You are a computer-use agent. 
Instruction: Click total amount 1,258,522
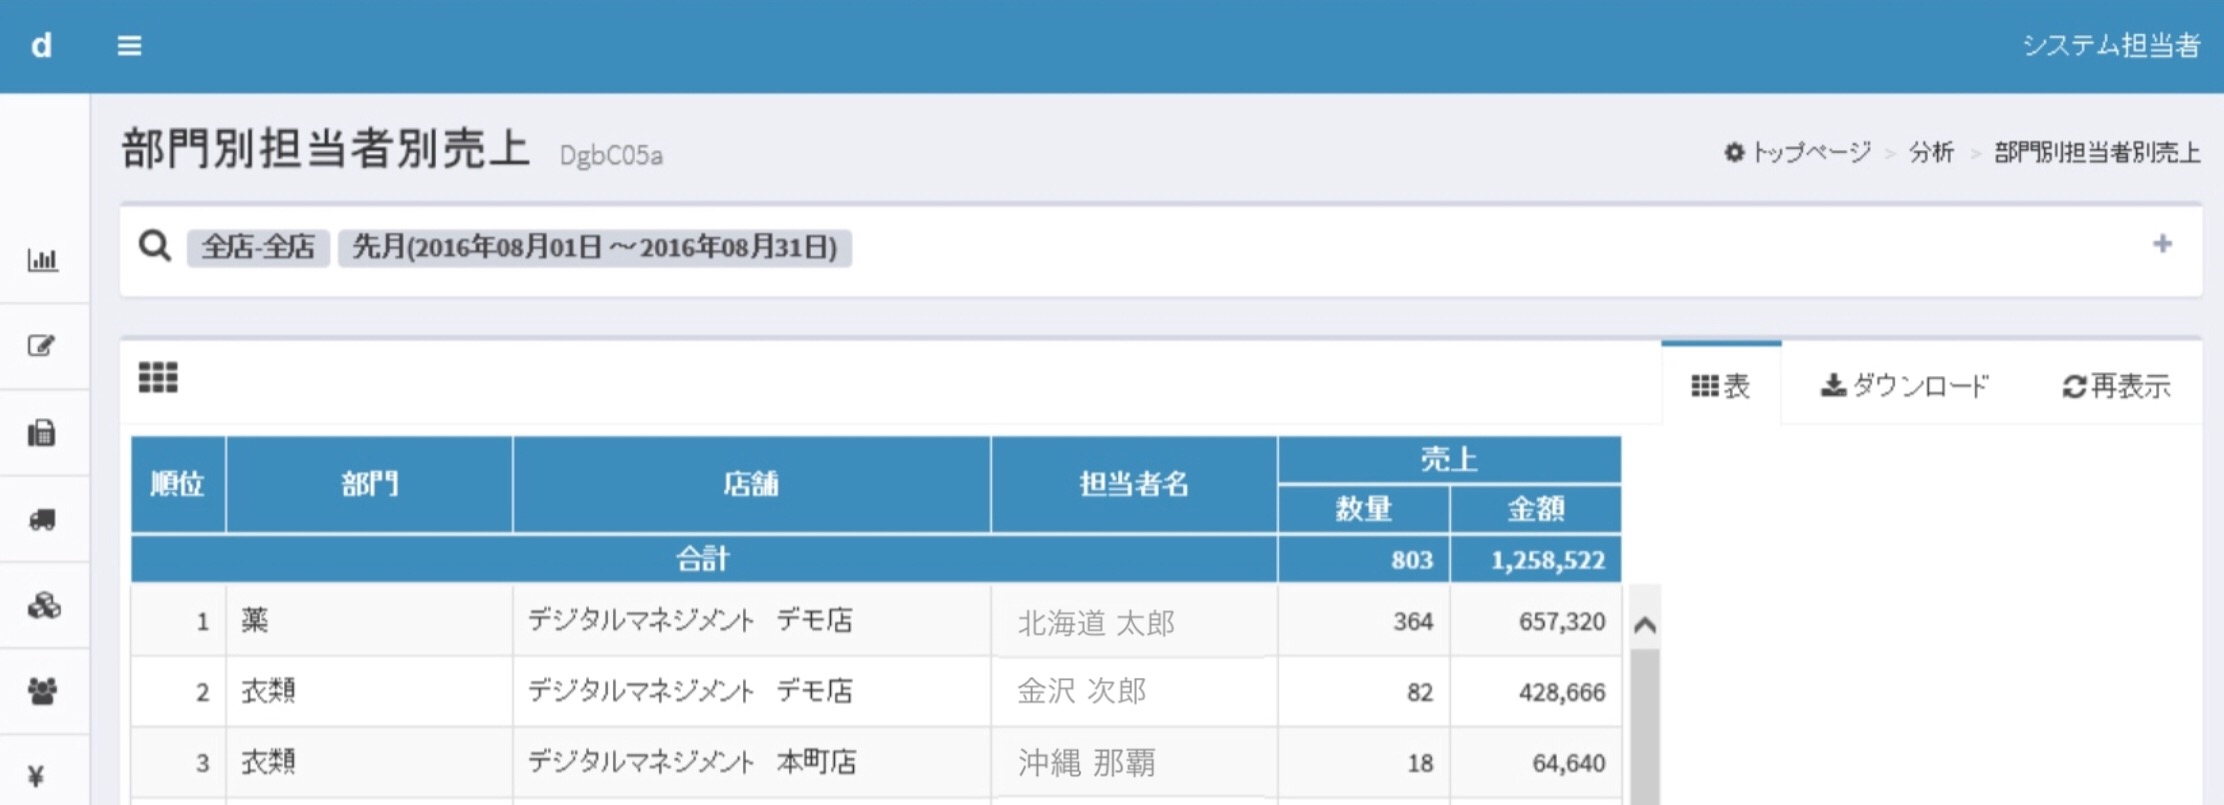click(1536, 560)
